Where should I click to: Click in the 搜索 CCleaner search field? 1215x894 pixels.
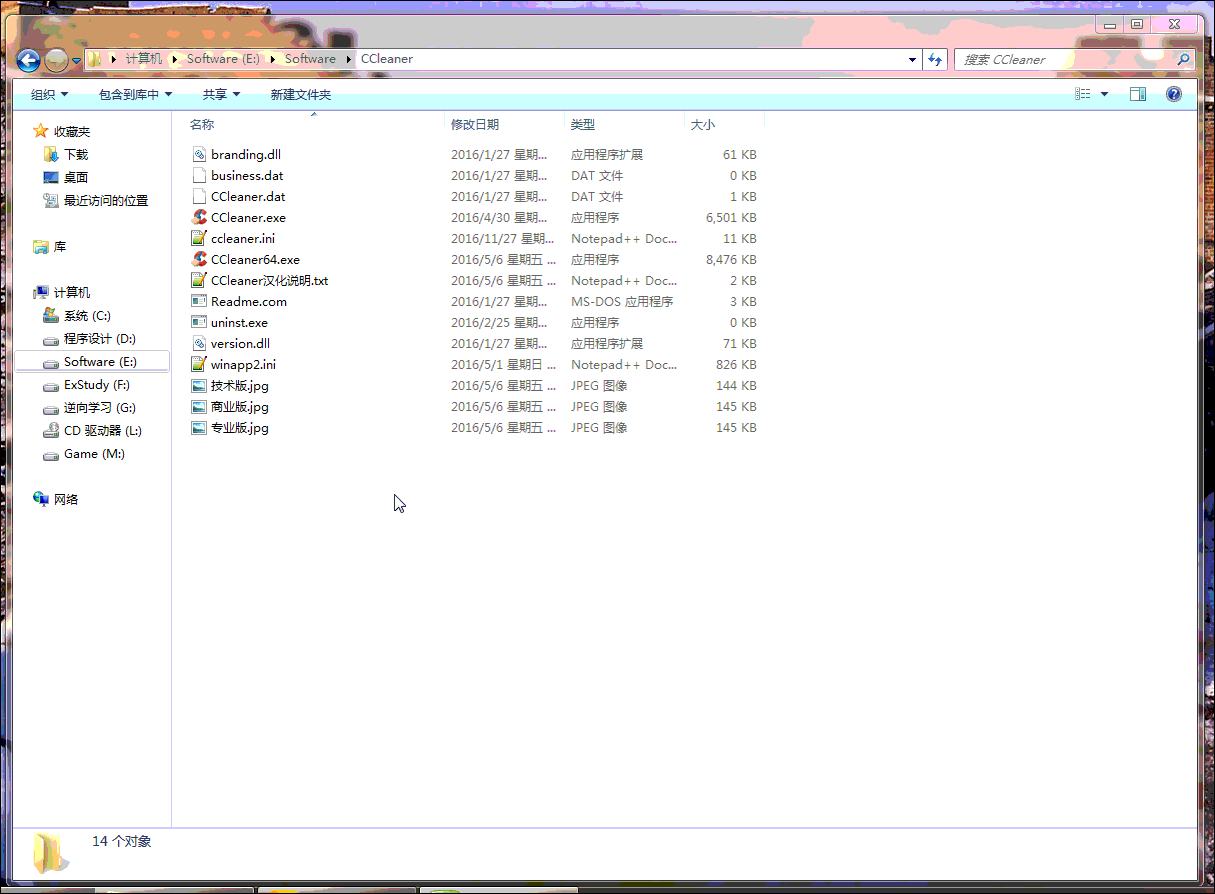click(1064, 59)
